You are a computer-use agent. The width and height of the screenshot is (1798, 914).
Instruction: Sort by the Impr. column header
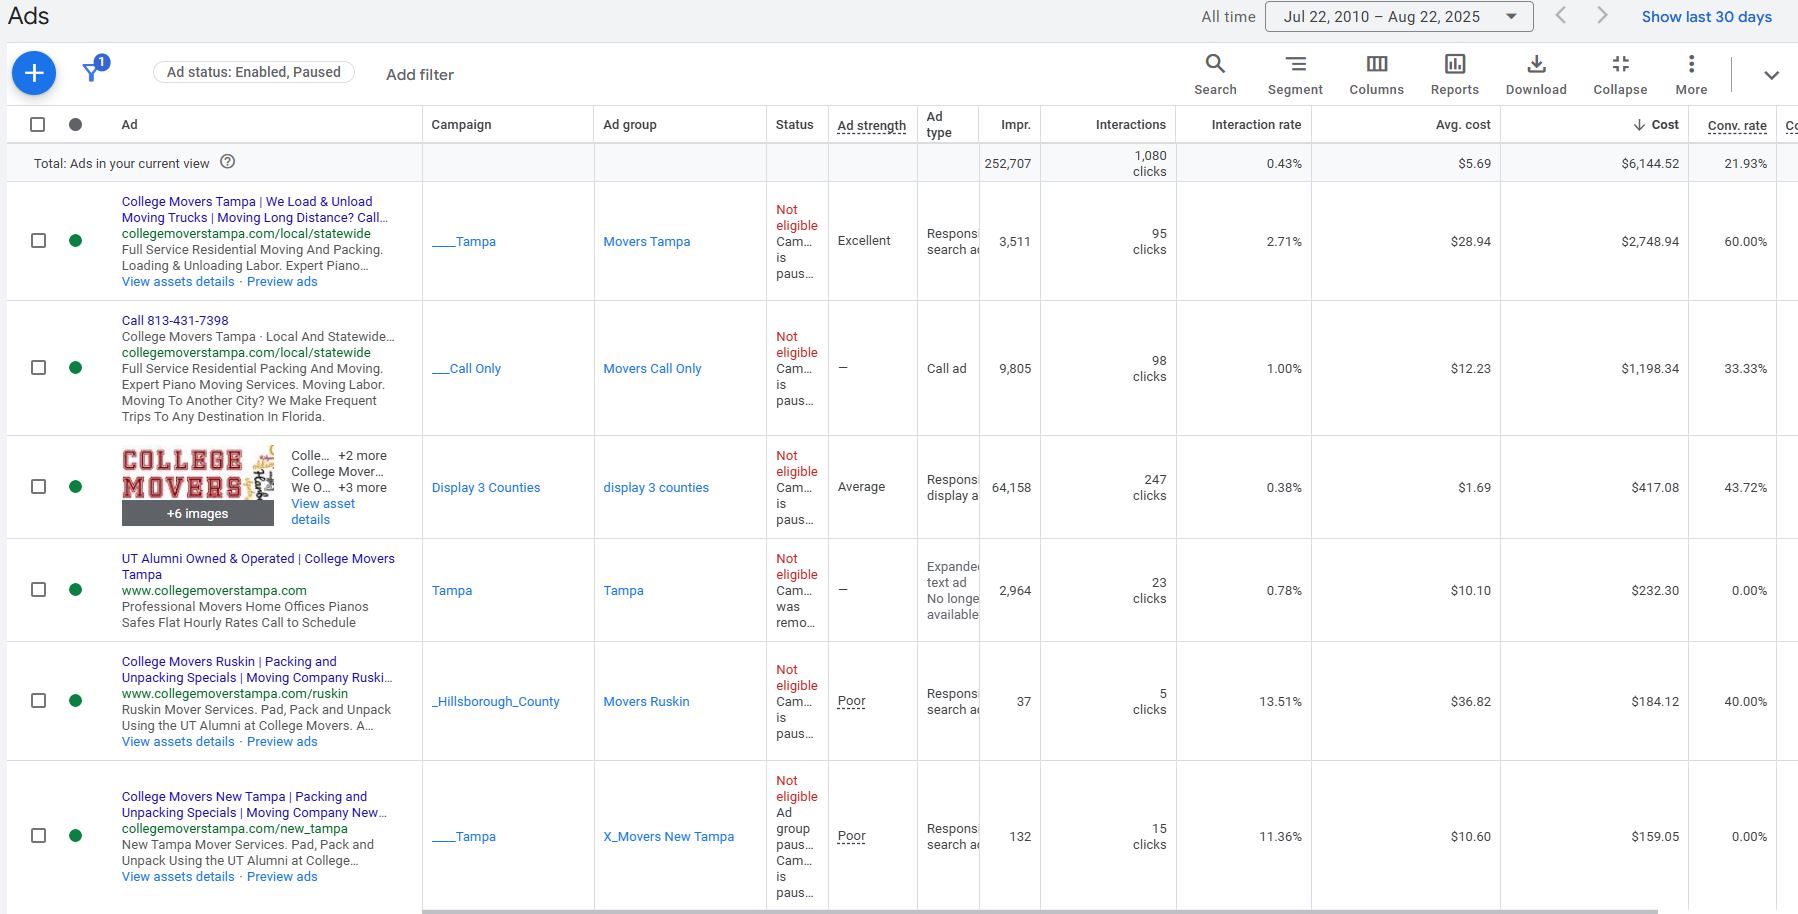1015,125
